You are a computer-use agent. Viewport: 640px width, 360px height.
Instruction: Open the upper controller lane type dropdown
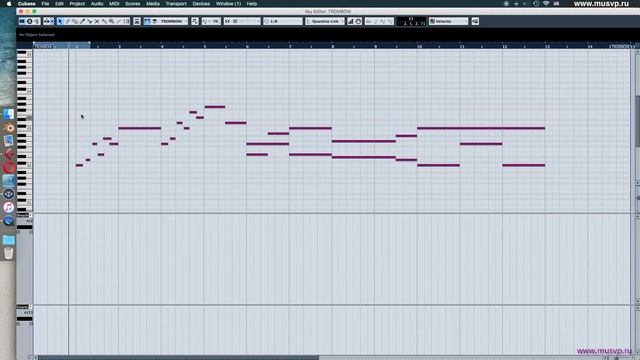(x=24, y=215)
